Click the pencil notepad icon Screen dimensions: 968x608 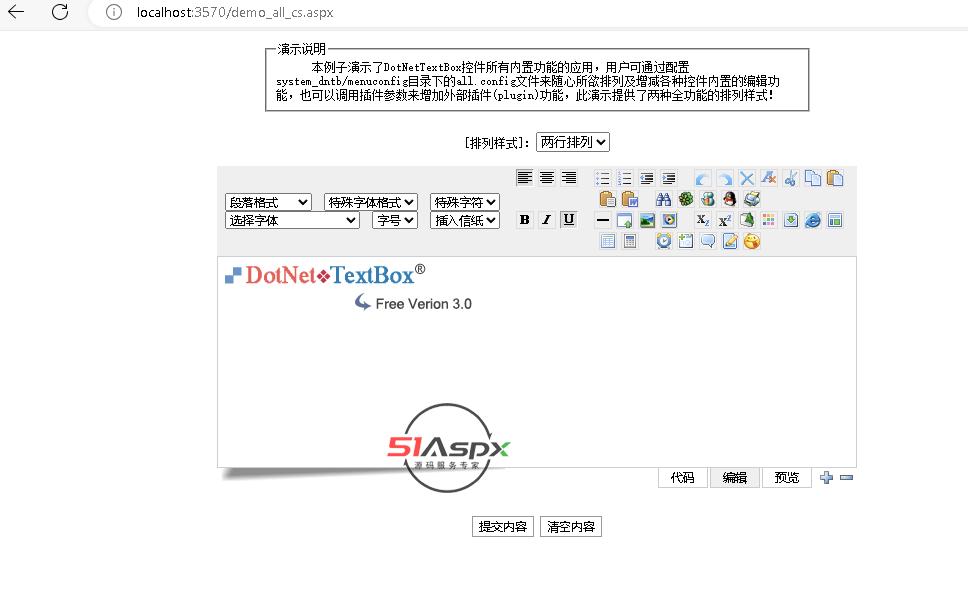[730, 241]
